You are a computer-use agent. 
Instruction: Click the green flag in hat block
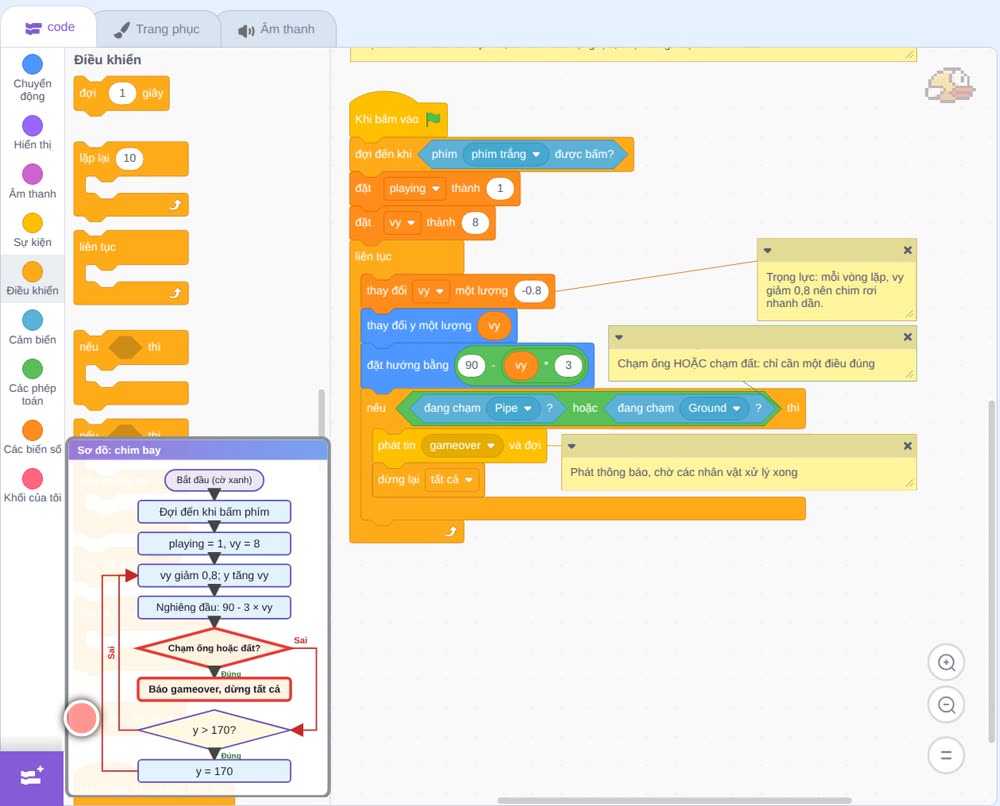(434, 119)
